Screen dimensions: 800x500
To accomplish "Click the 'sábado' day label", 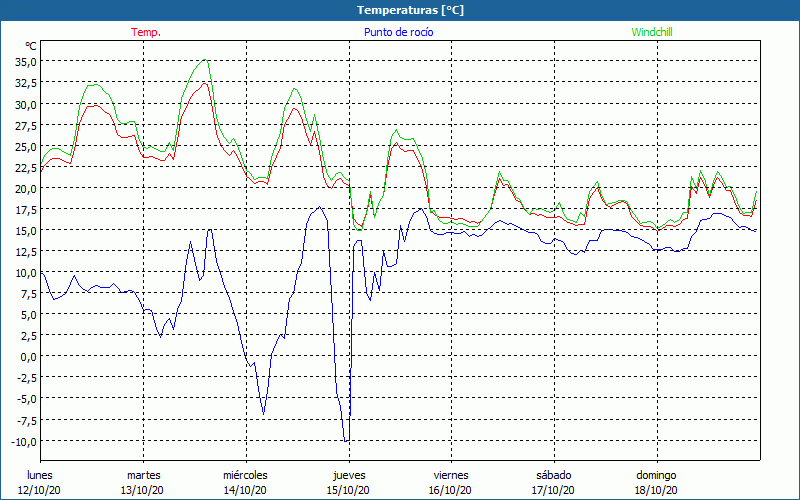I will pos(554,475).
